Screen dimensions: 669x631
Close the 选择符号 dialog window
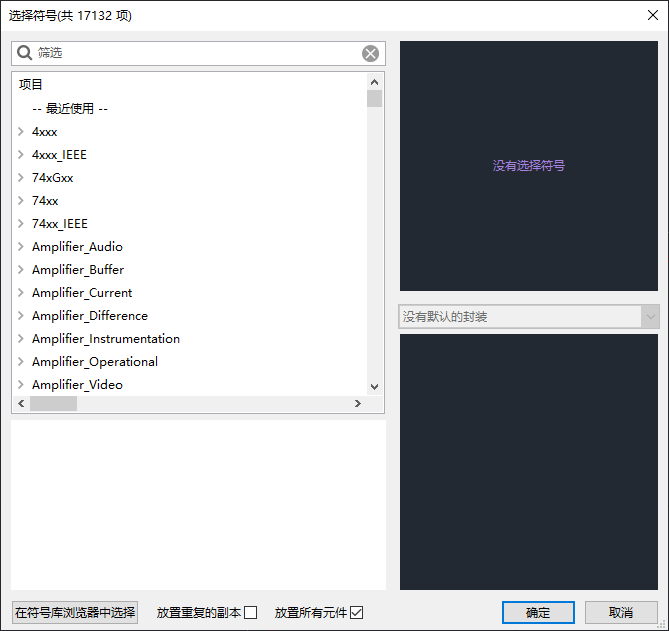pyautogui.click(x=652, y=15)
